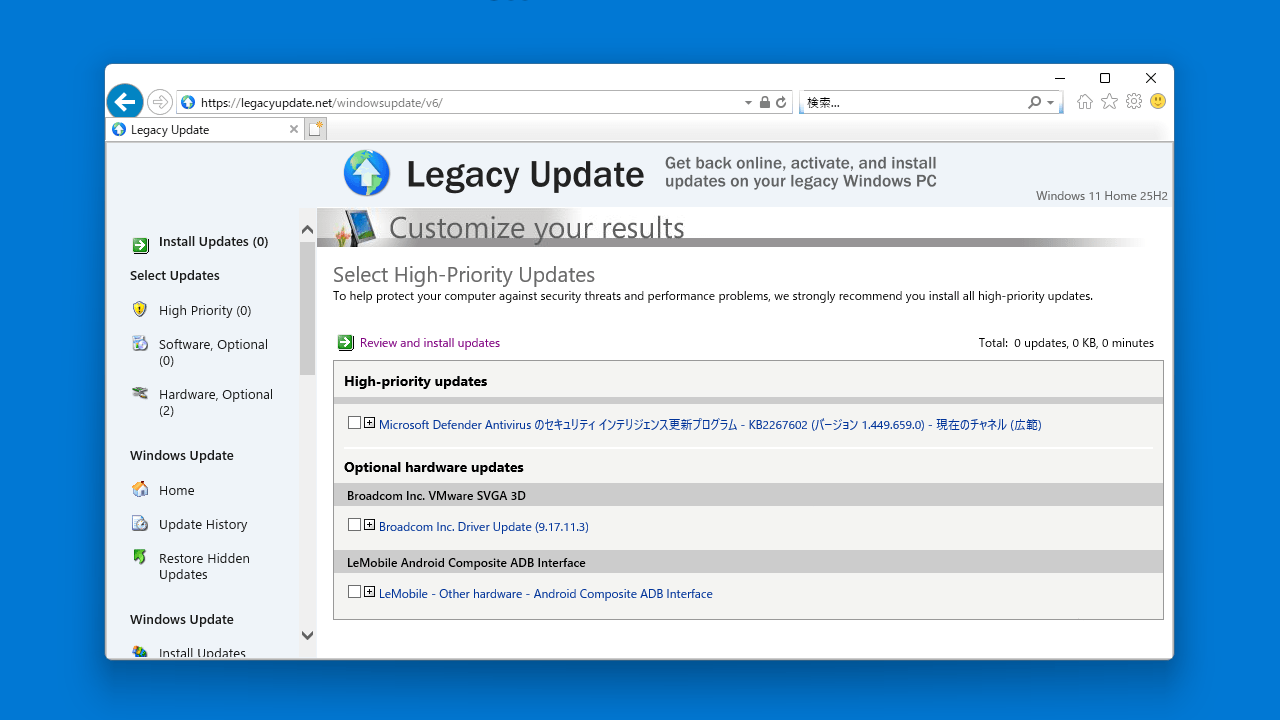Click the Total: 0 updates summary text
Viewport: 1280px width, 720px height.
pos(1066,343)
